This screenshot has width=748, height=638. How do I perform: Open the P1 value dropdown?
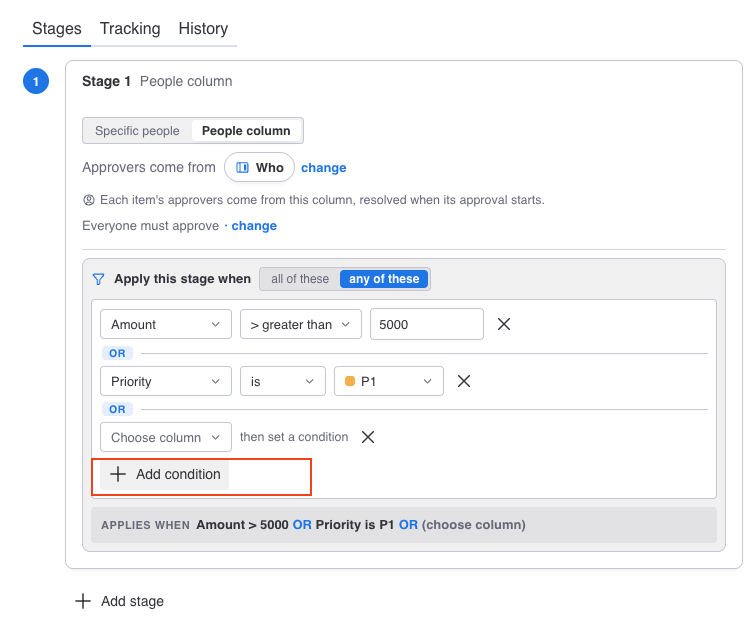point(389,381)
